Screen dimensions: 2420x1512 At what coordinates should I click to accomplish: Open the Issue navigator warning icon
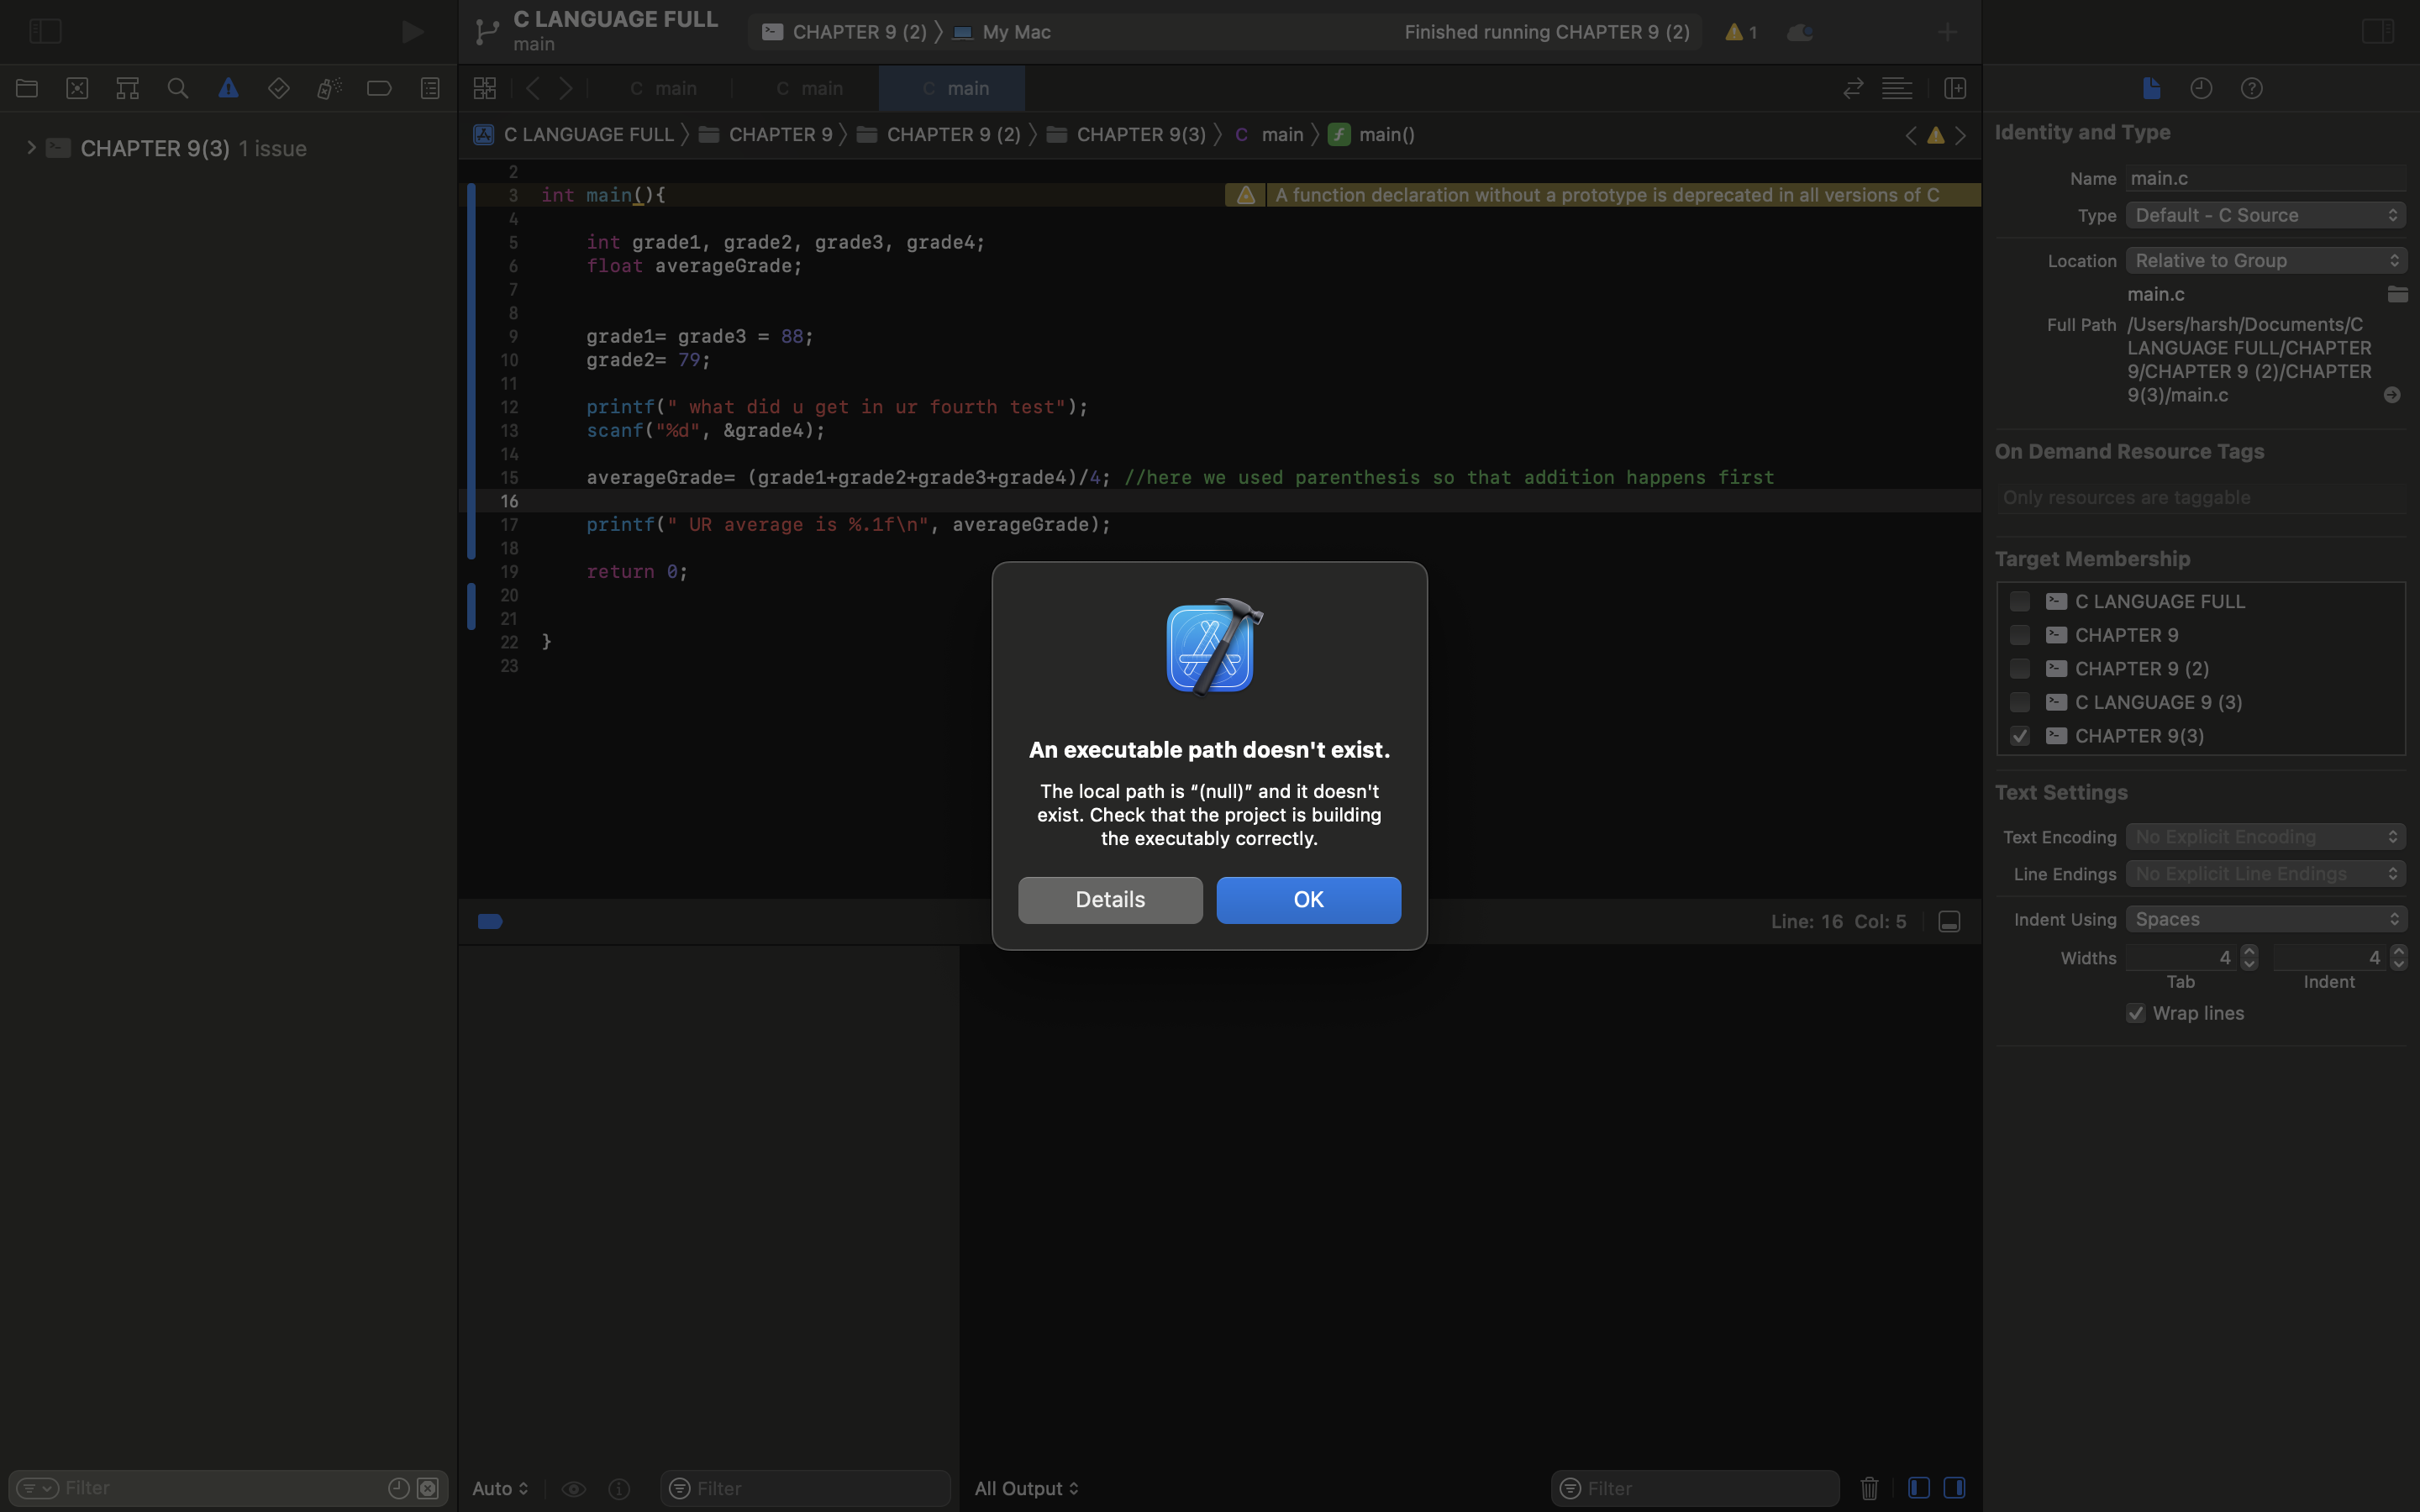point(228,88)
